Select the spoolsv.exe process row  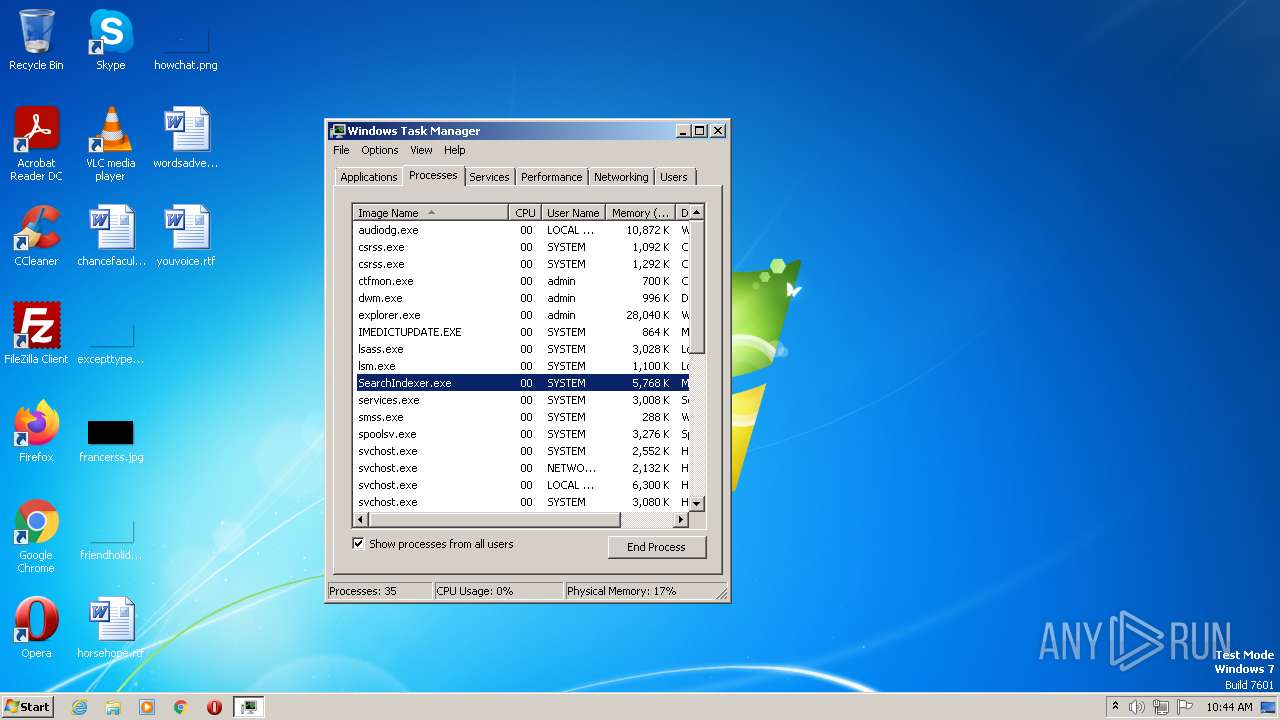pyautogui.click(x=522, y=434)
